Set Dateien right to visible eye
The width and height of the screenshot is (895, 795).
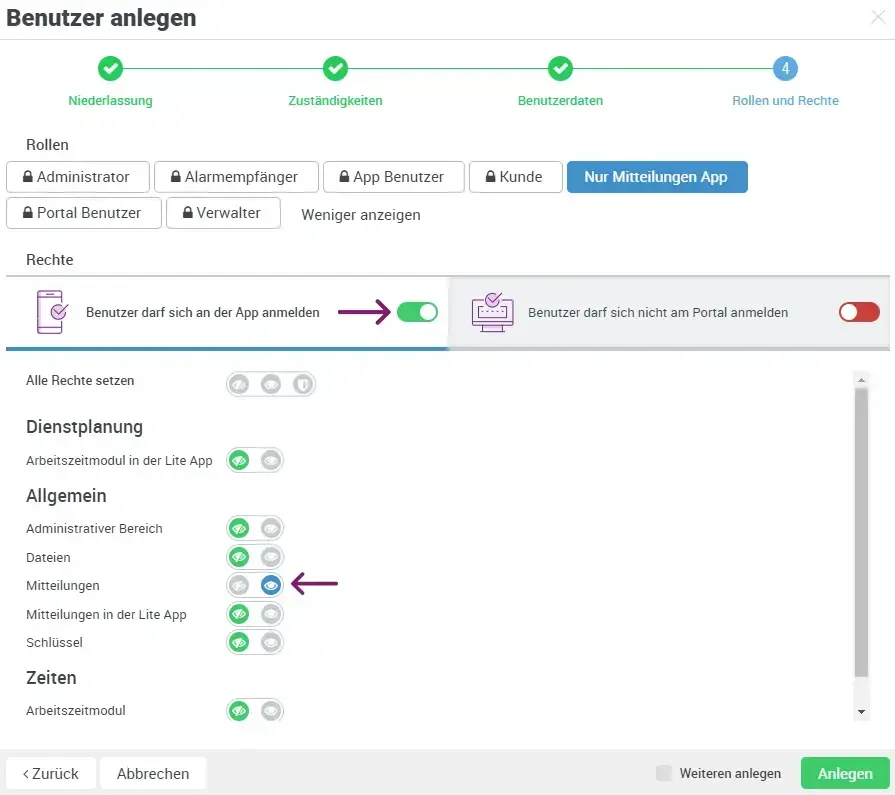click(x=270, y=557)
